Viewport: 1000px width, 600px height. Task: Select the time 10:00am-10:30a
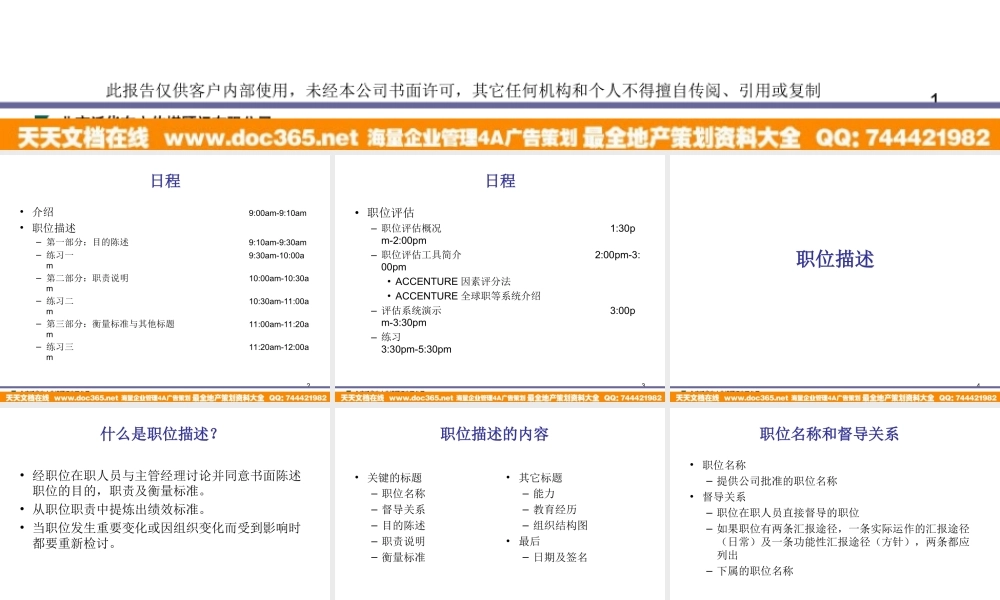[279, 278]
